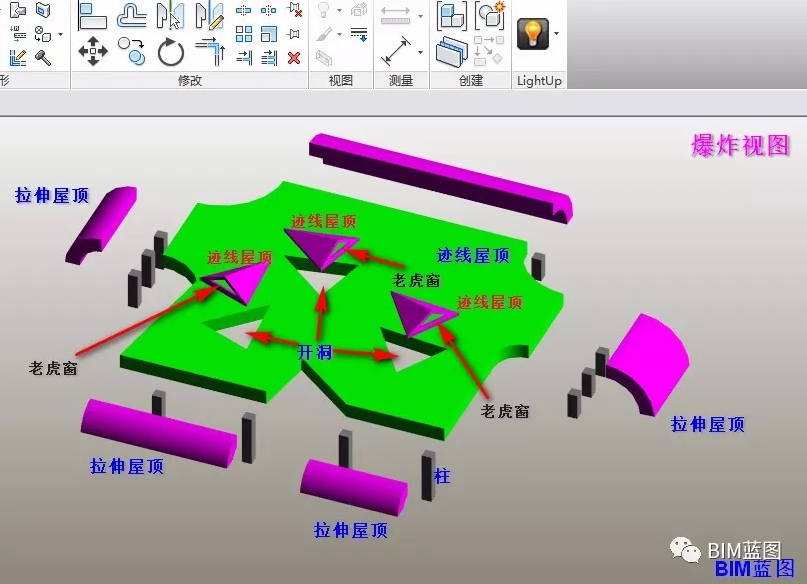The image size is (807, 584).
Task: Click the 开洞 label in viewport
Action: pyautogui.click(x=315, y=352)
